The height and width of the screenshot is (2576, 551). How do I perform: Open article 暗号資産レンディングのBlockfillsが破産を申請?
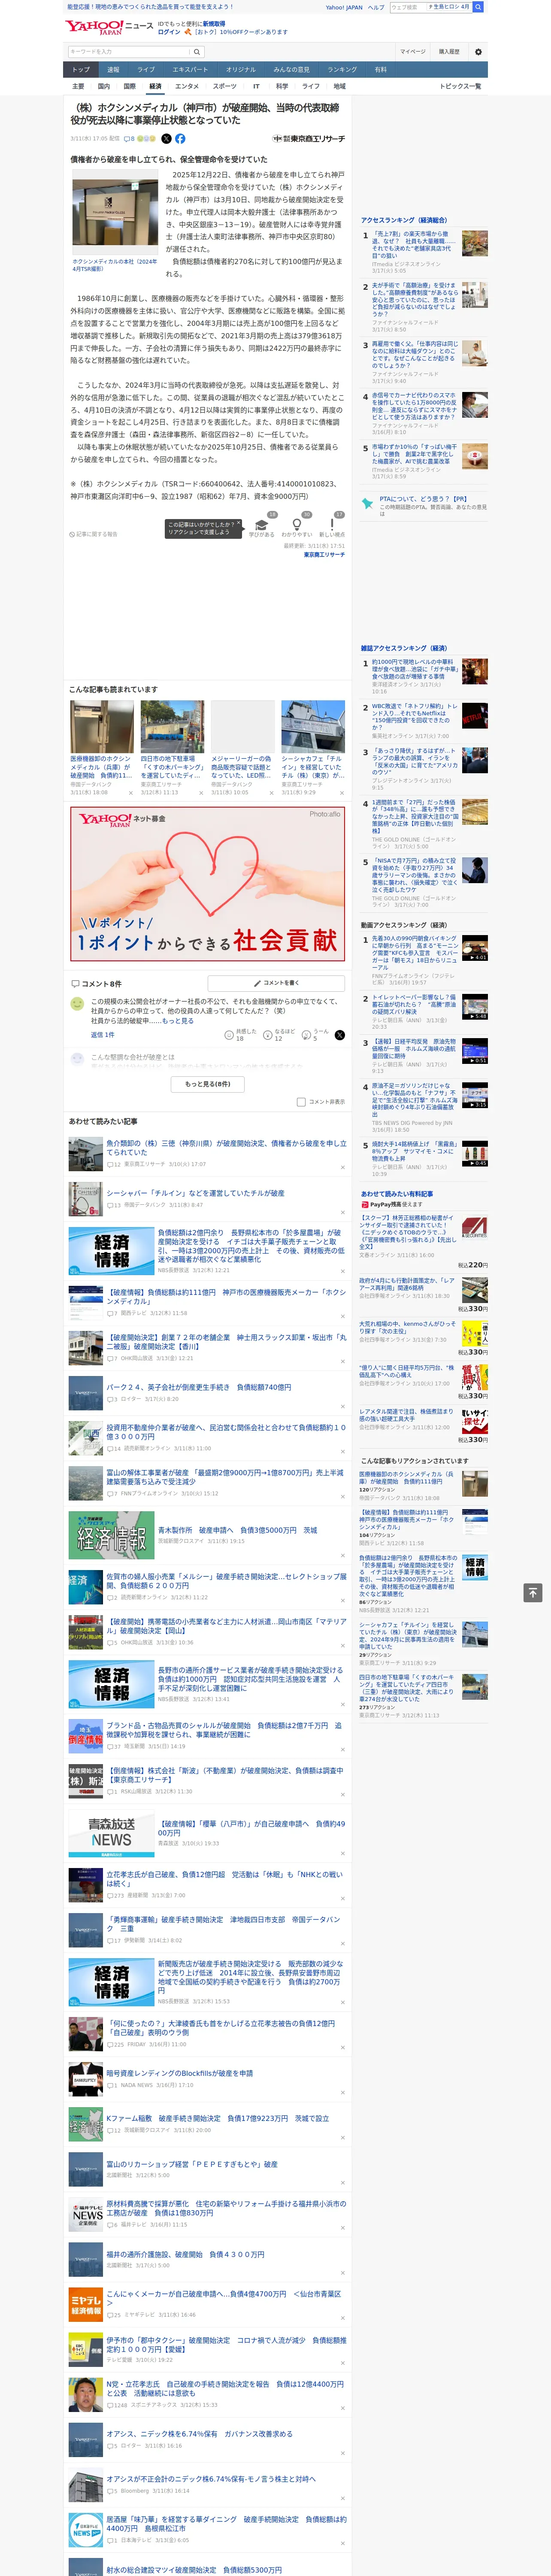(180, 2073)
